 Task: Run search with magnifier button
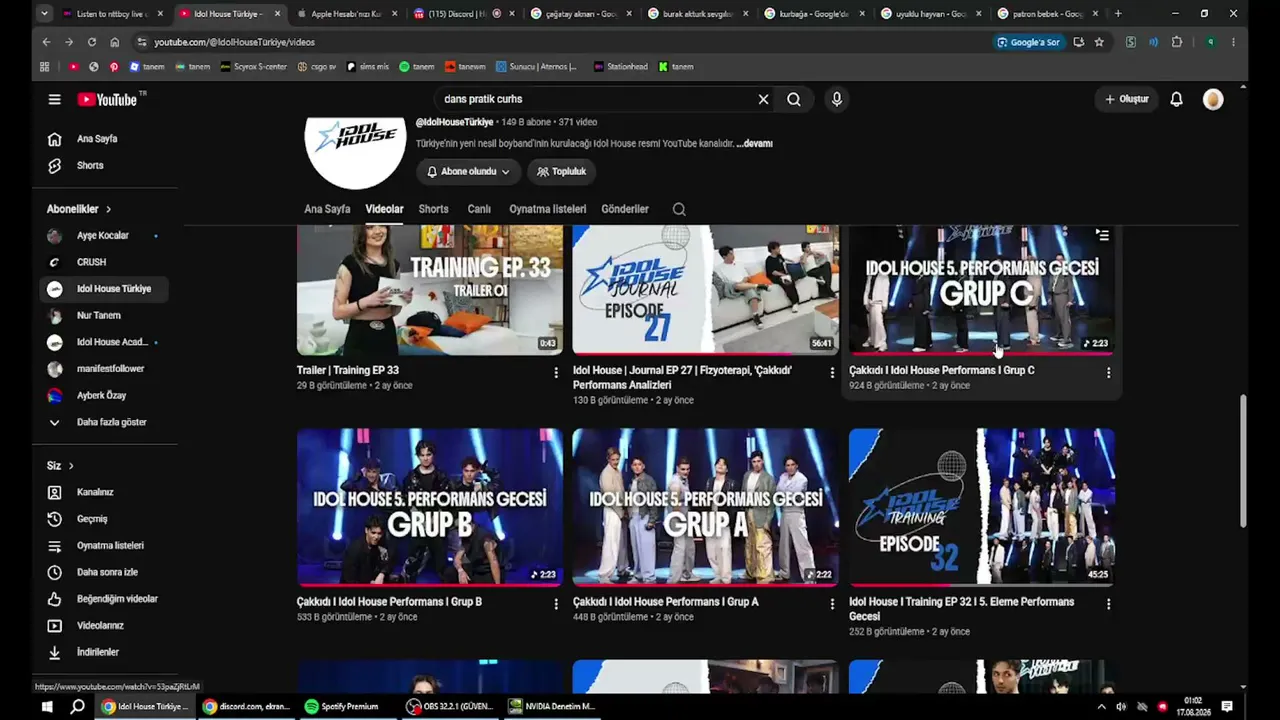(x=794, y=99)
